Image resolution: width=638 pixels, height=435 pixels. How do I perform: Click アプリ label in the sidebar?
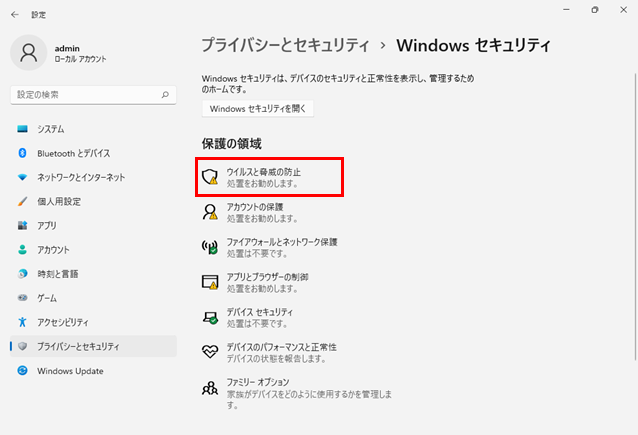pyautogui.click(x=47, y=225)
